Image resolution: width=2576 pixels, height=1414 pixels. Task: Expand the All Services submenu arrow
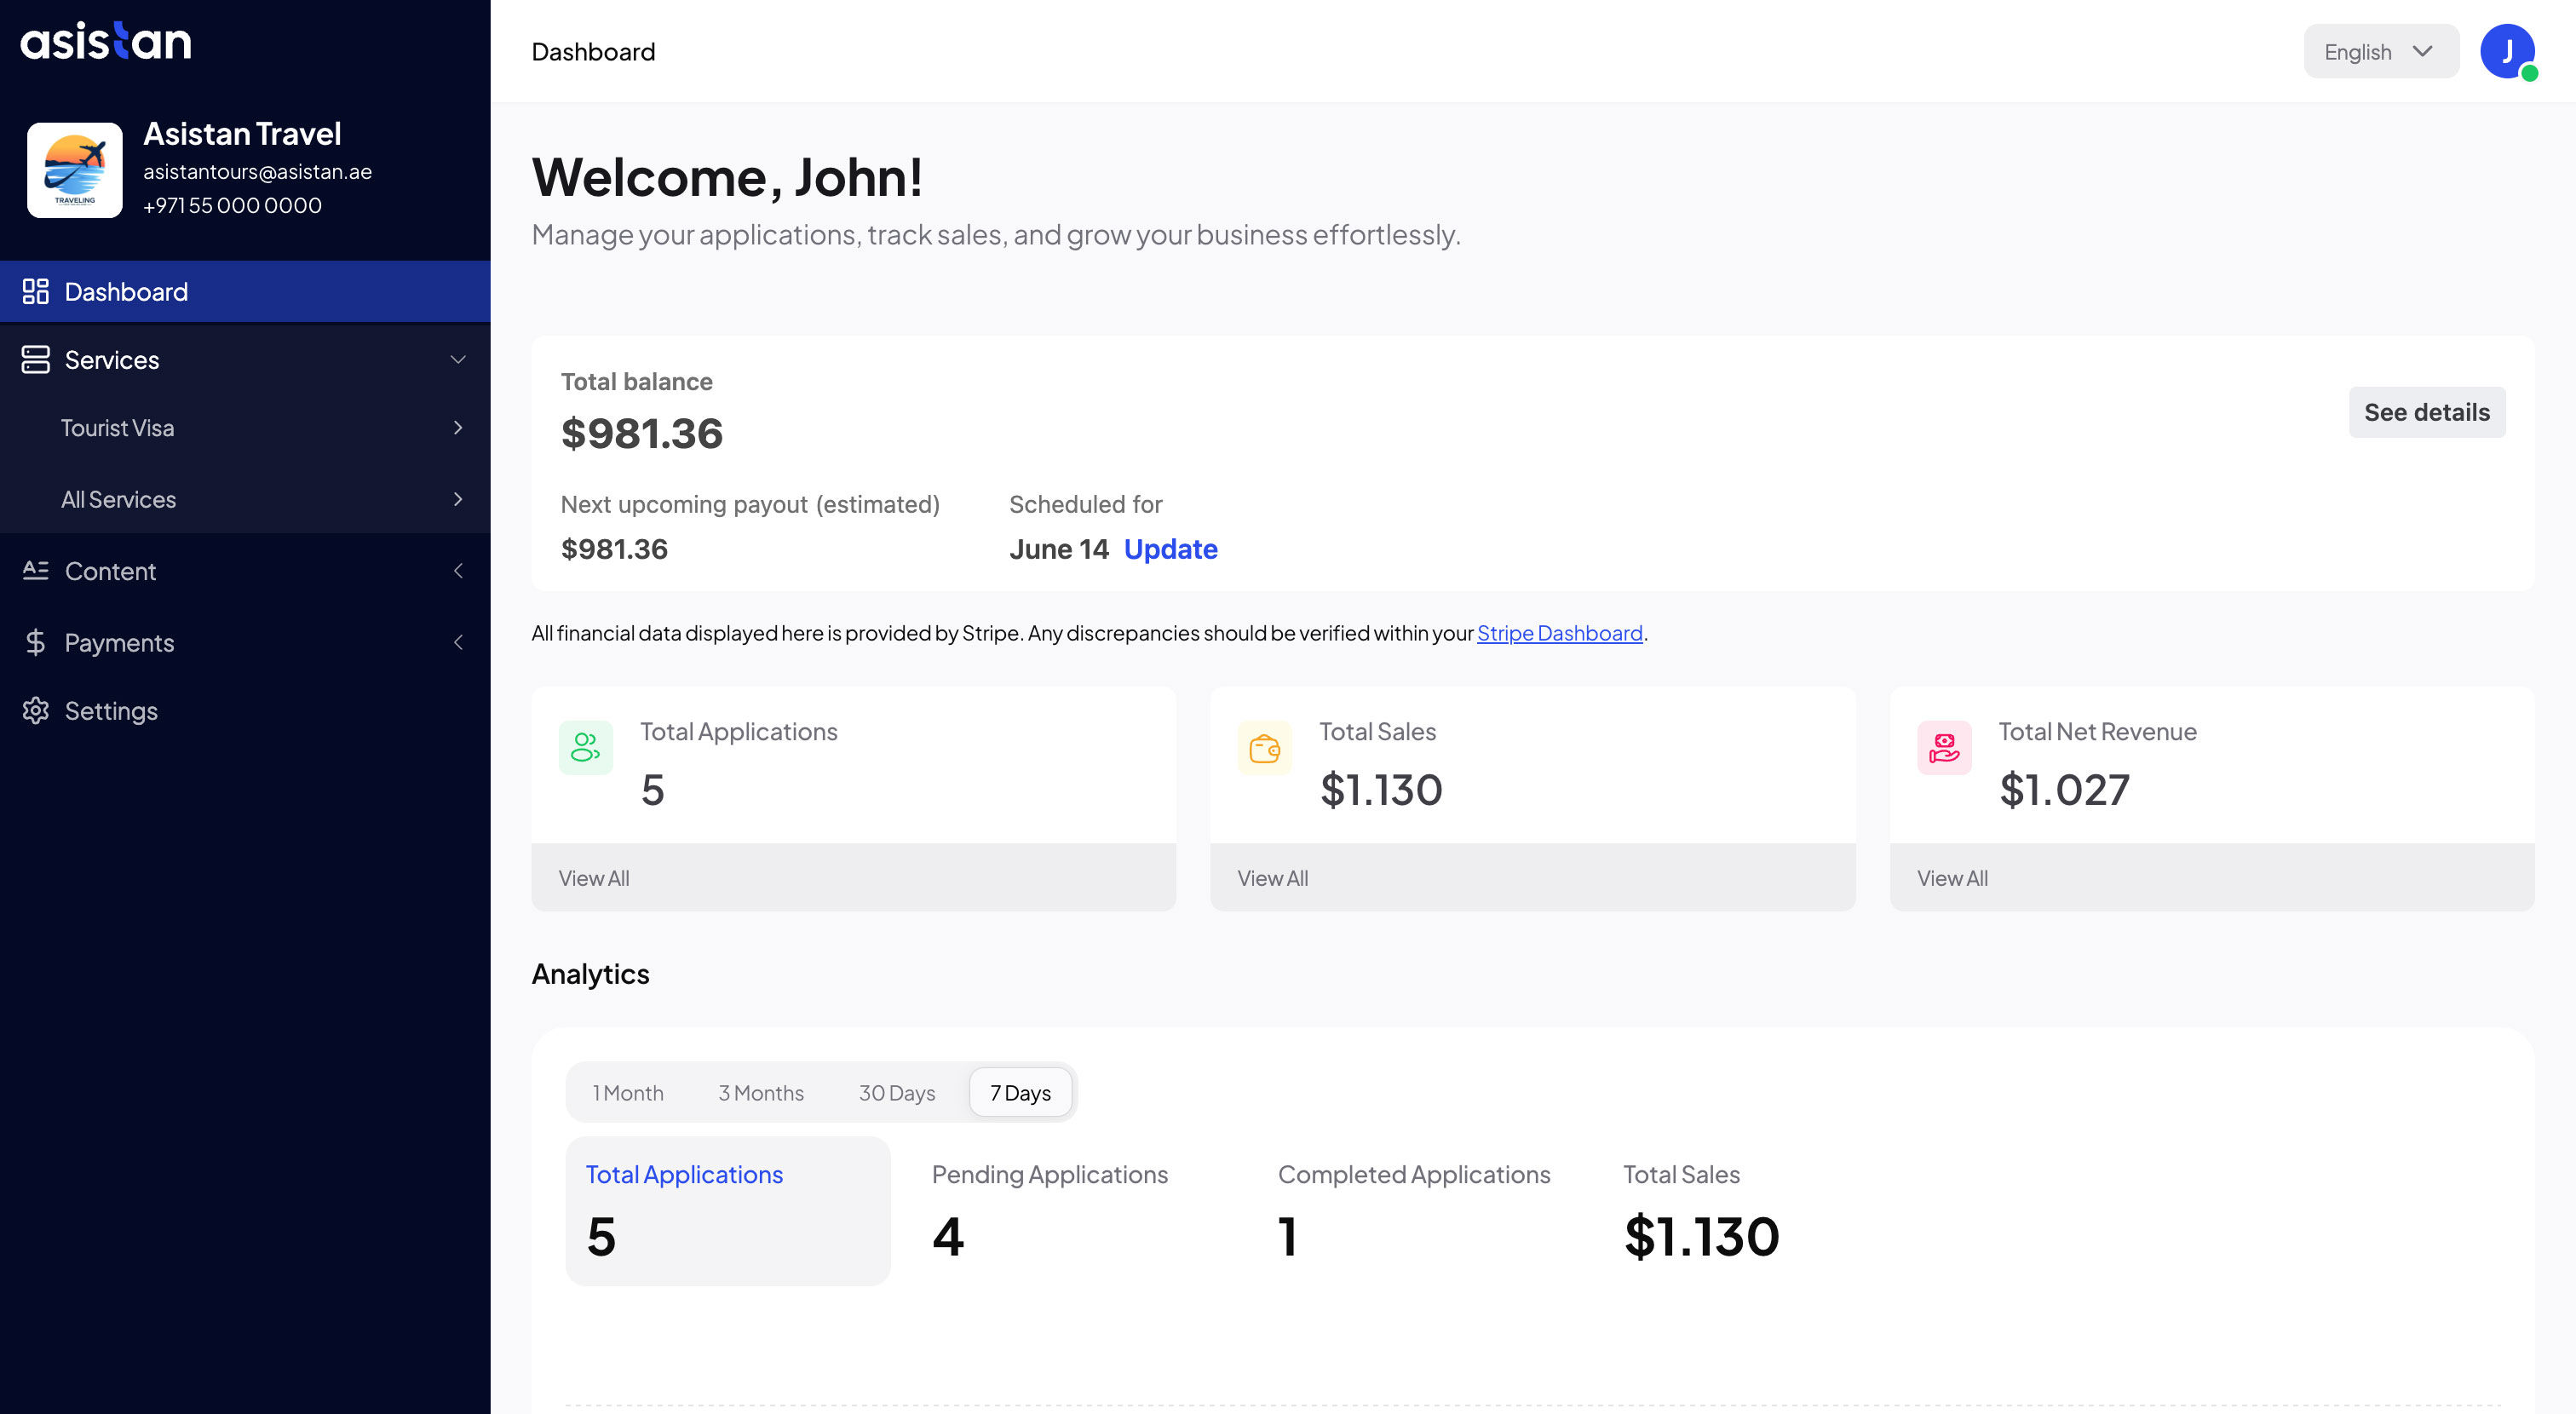point(458,499)
